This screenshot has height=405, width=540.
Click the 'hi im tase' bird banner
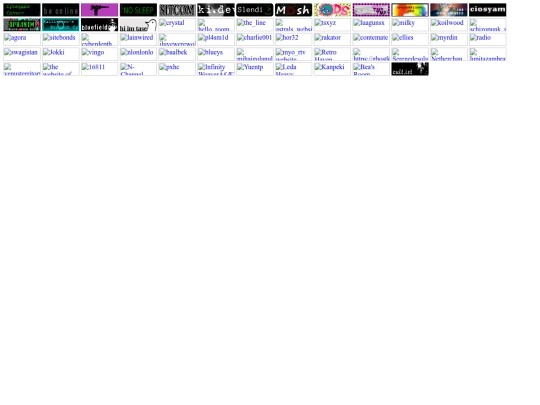(x=138, y=25)
